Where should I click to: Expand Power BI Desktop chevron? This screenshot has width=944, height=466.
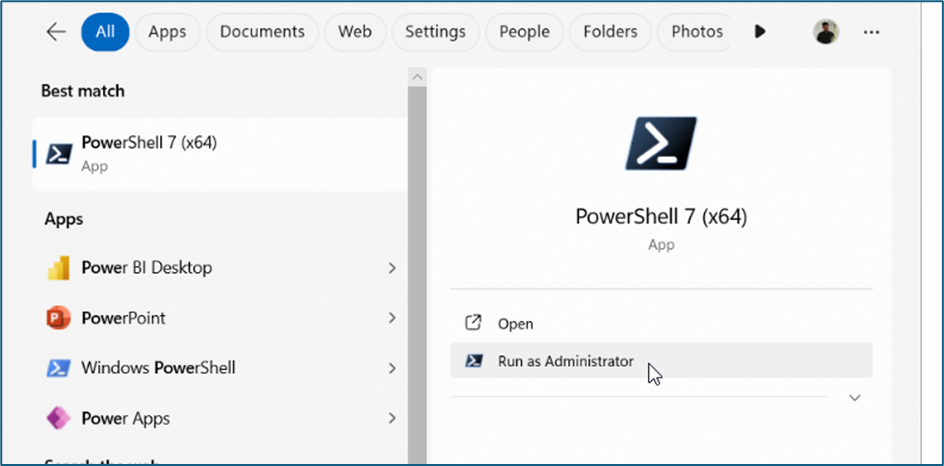point(392,268)
